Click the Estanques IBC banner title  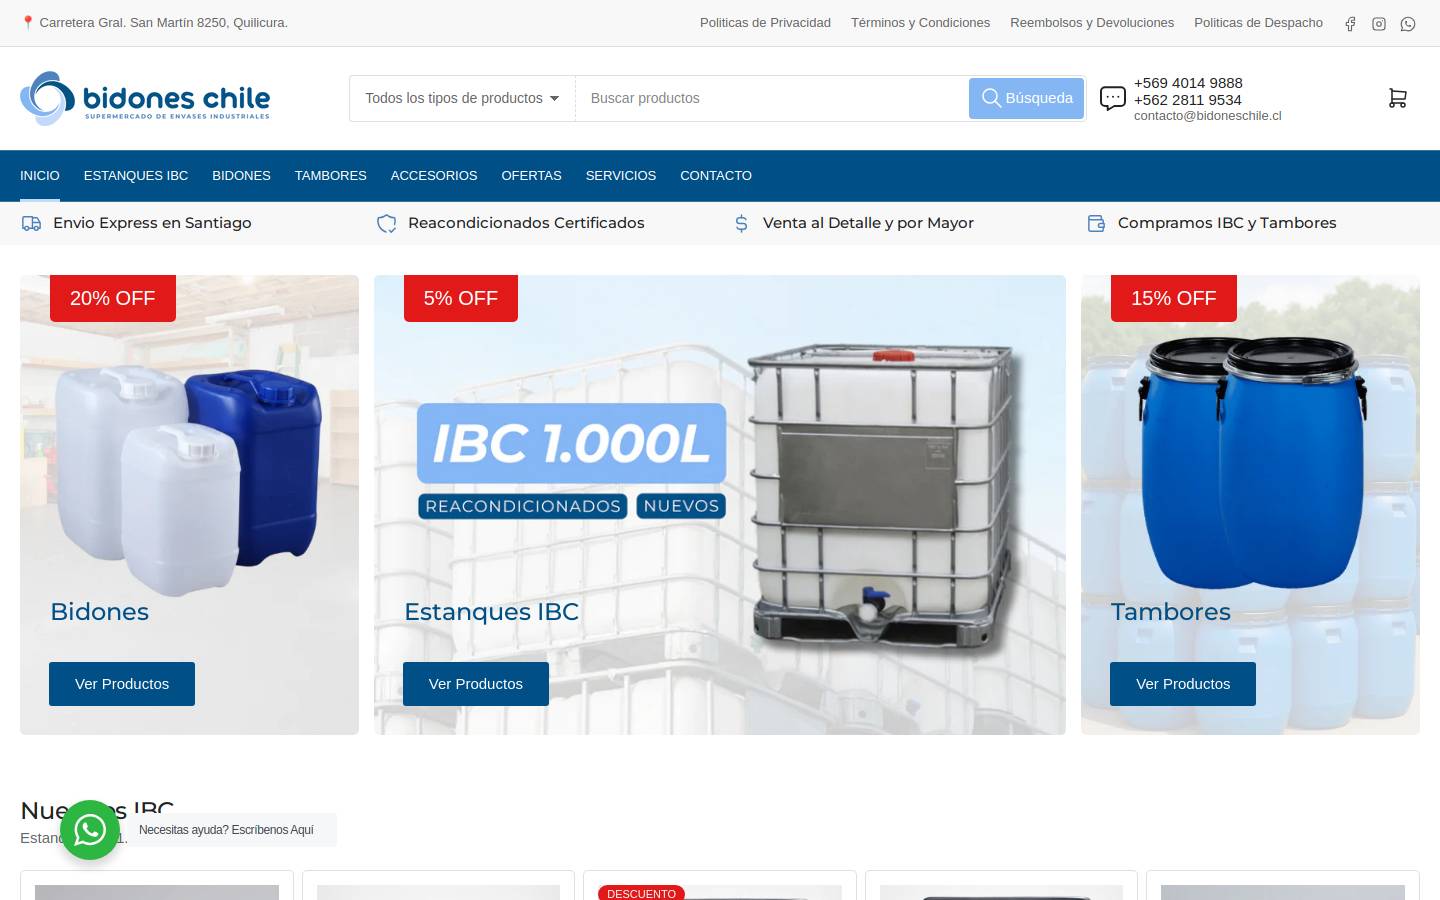click(x=491, y=612)
